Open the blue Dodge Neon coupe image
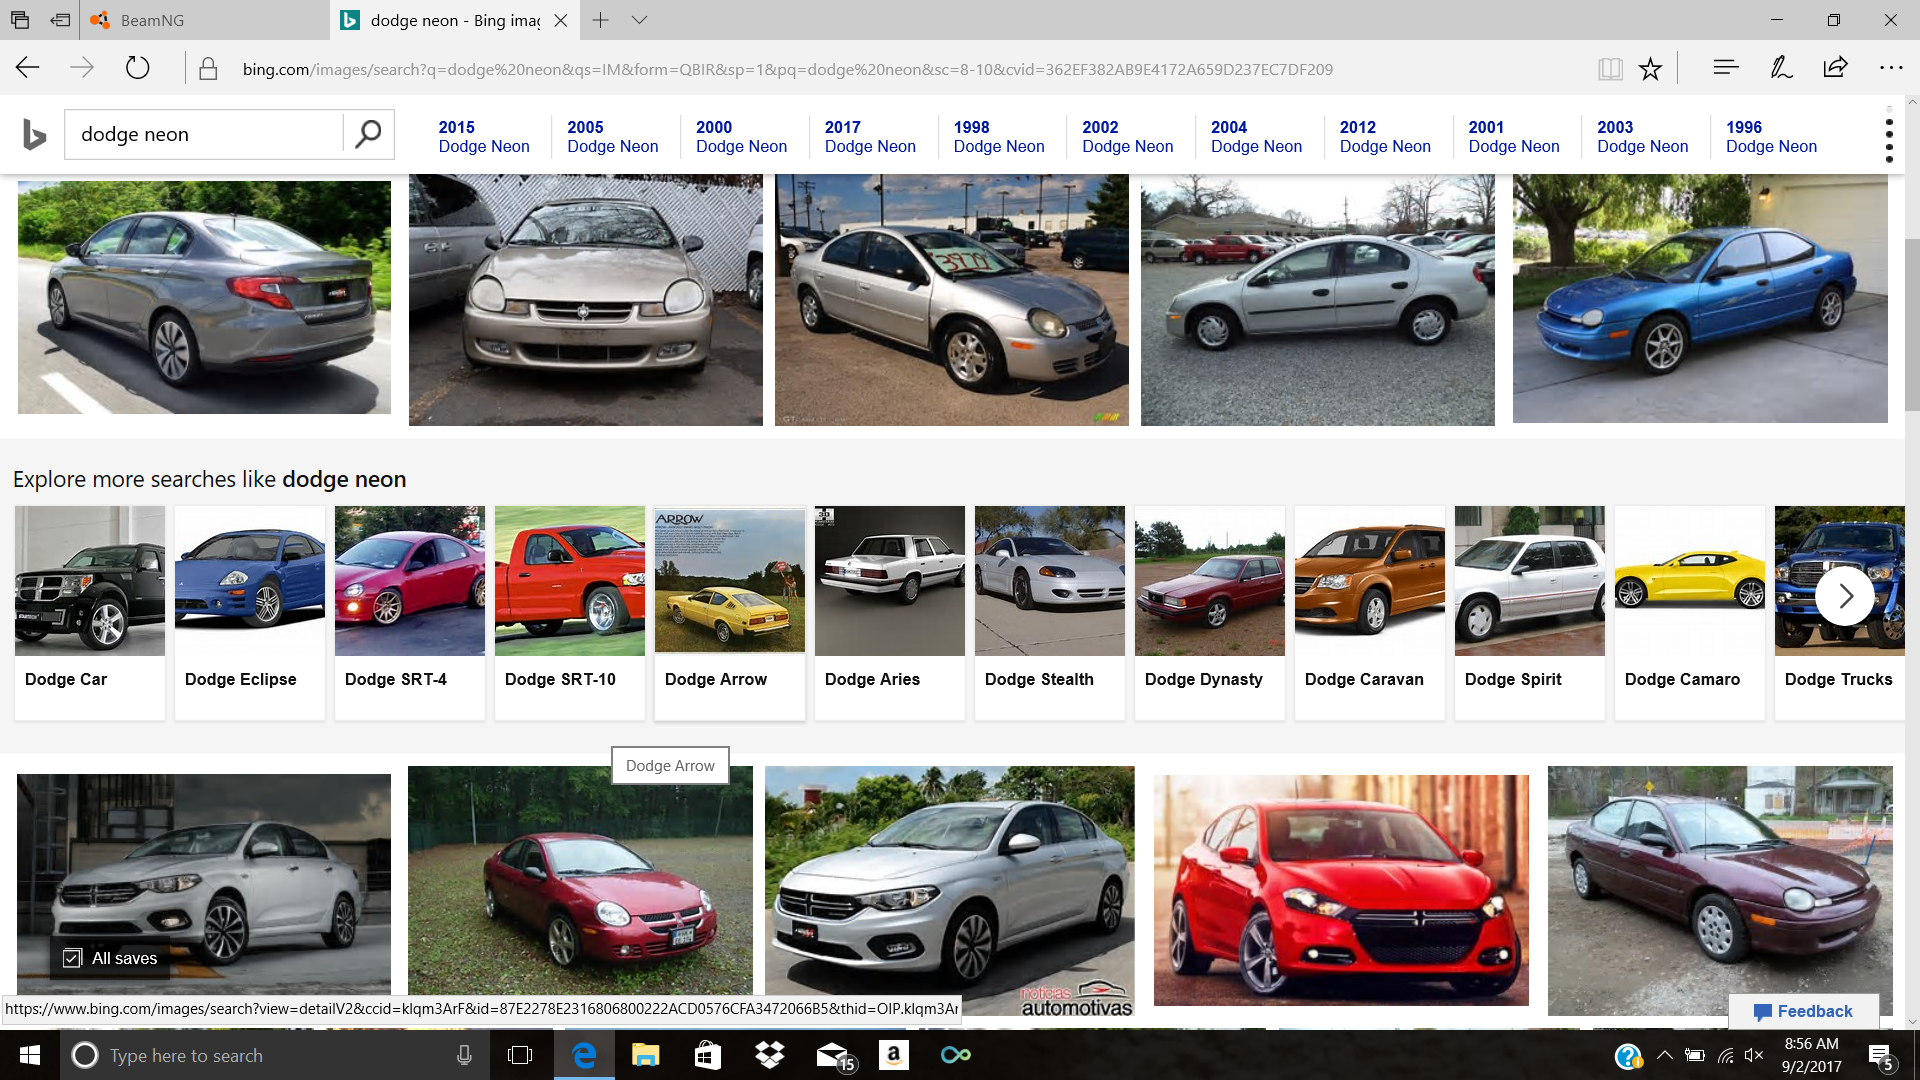The width and height of the screenshot is (1920, 1080). tap(1700, 298)
